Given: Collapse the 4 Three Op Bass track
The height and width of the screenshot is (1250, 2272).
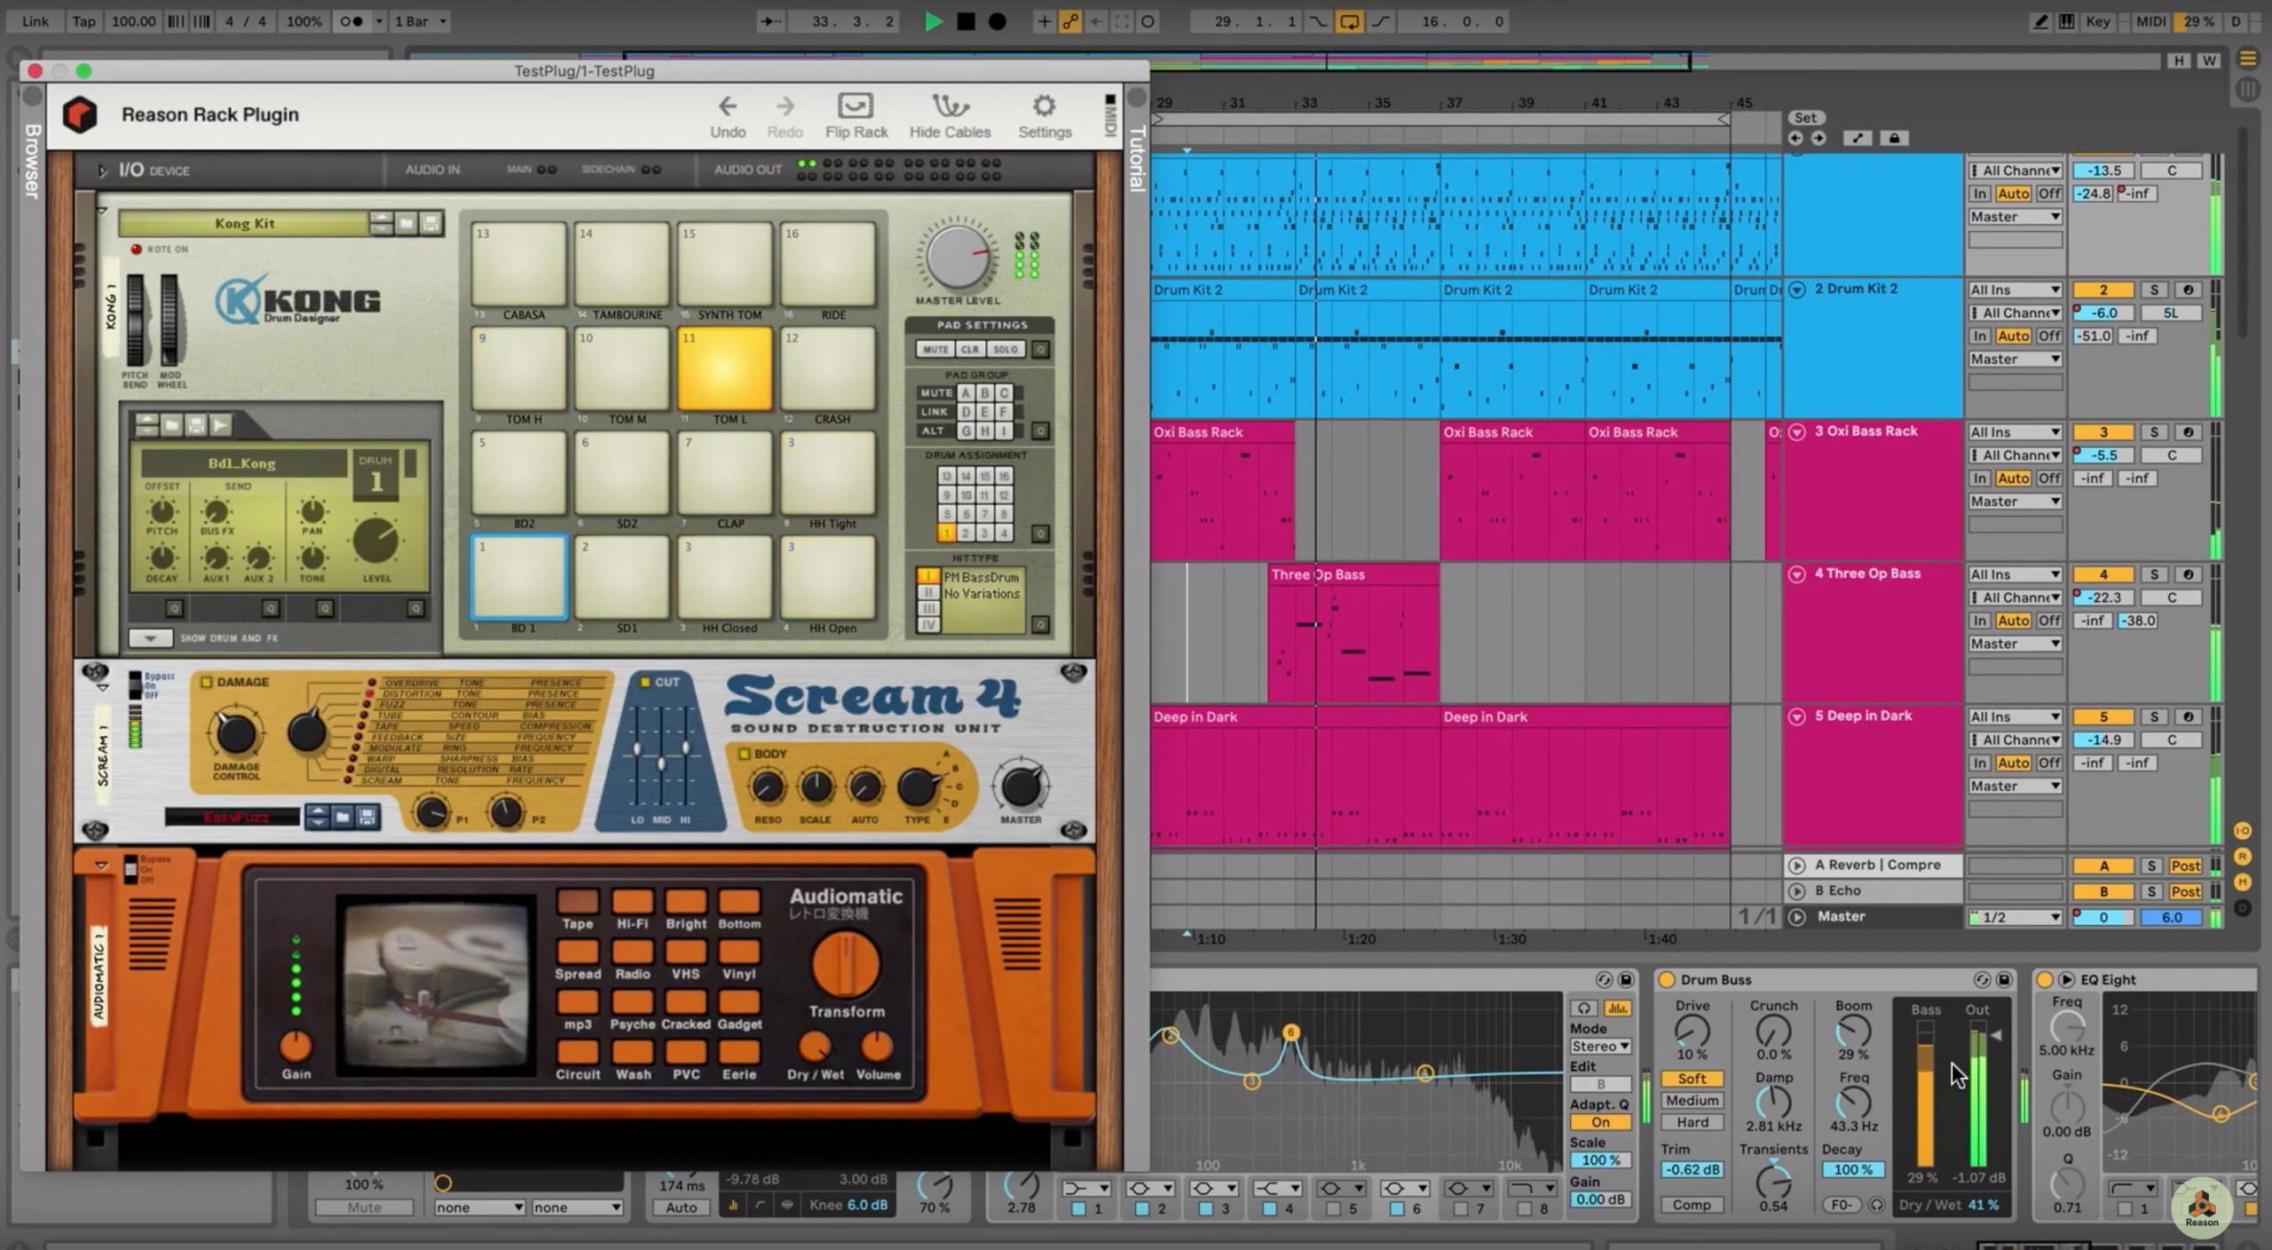Looking at the screenshot, I should pos(1797,574).
